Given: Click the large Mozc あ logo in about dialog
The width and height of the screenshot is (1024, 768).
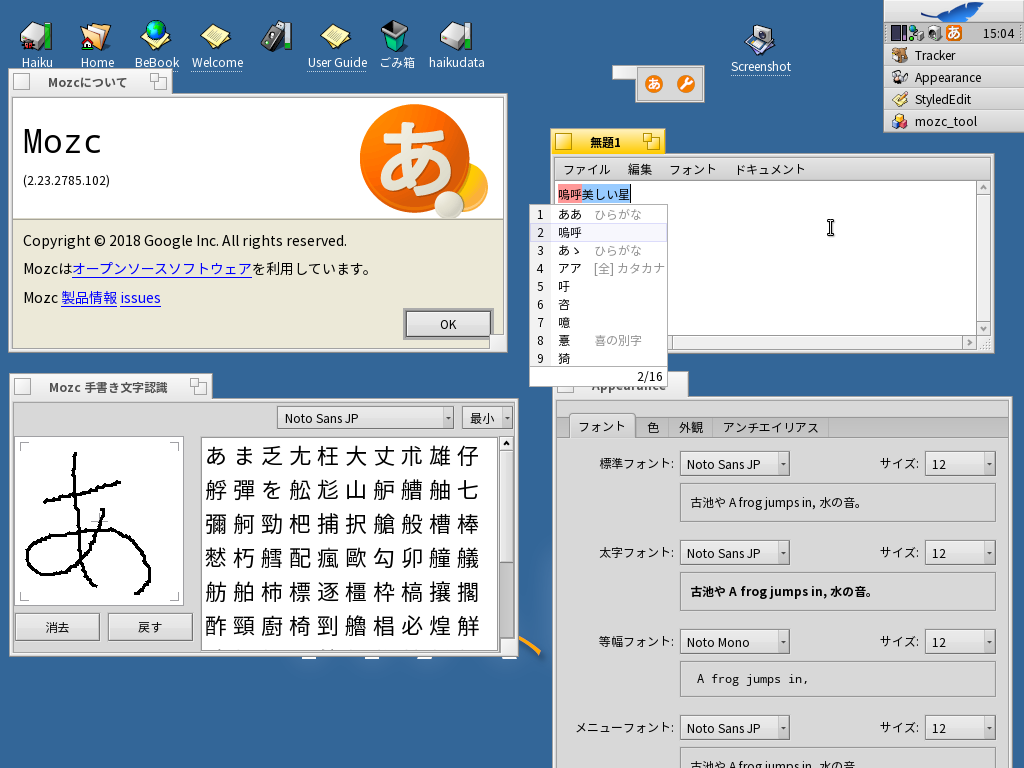Looking at the screenshot, I should click(423, 160).
